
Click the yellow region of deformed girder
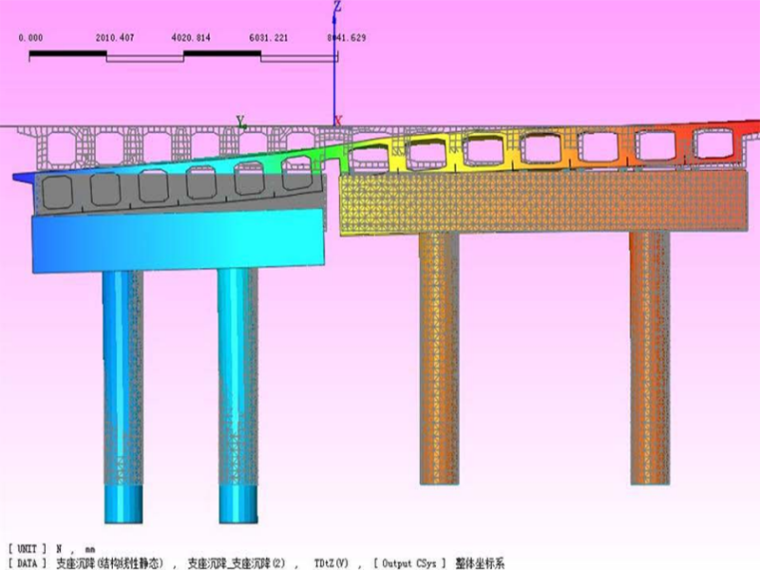[x=440, y=153]
